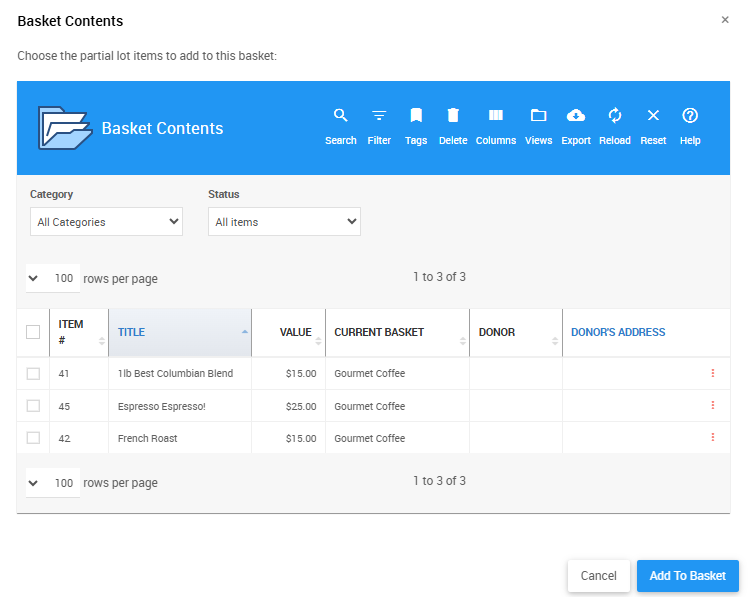
Task: Click the Reset icon in toolbar
Action: (x=653, y=126)
